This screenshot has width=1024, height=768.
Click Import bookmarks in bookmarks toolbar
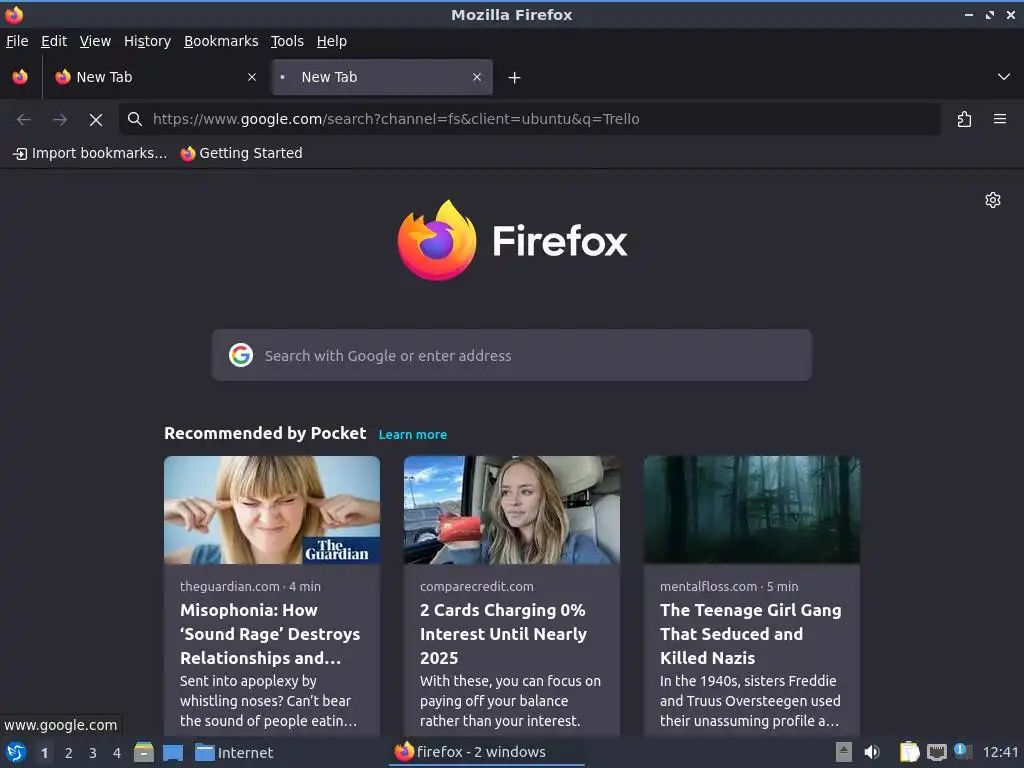pyautogui.click(x=90, y=153)
